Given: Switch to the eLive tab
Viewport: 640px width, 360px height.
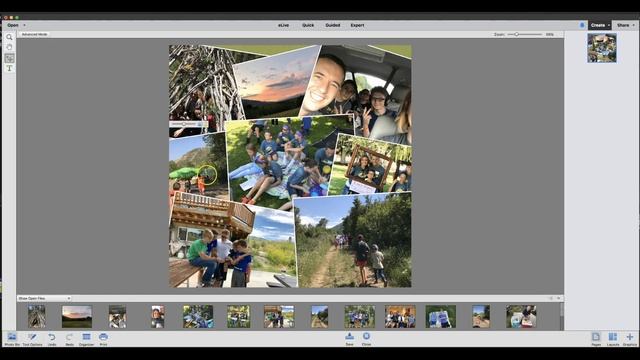Looking at the screenshot, I should 283,25.
